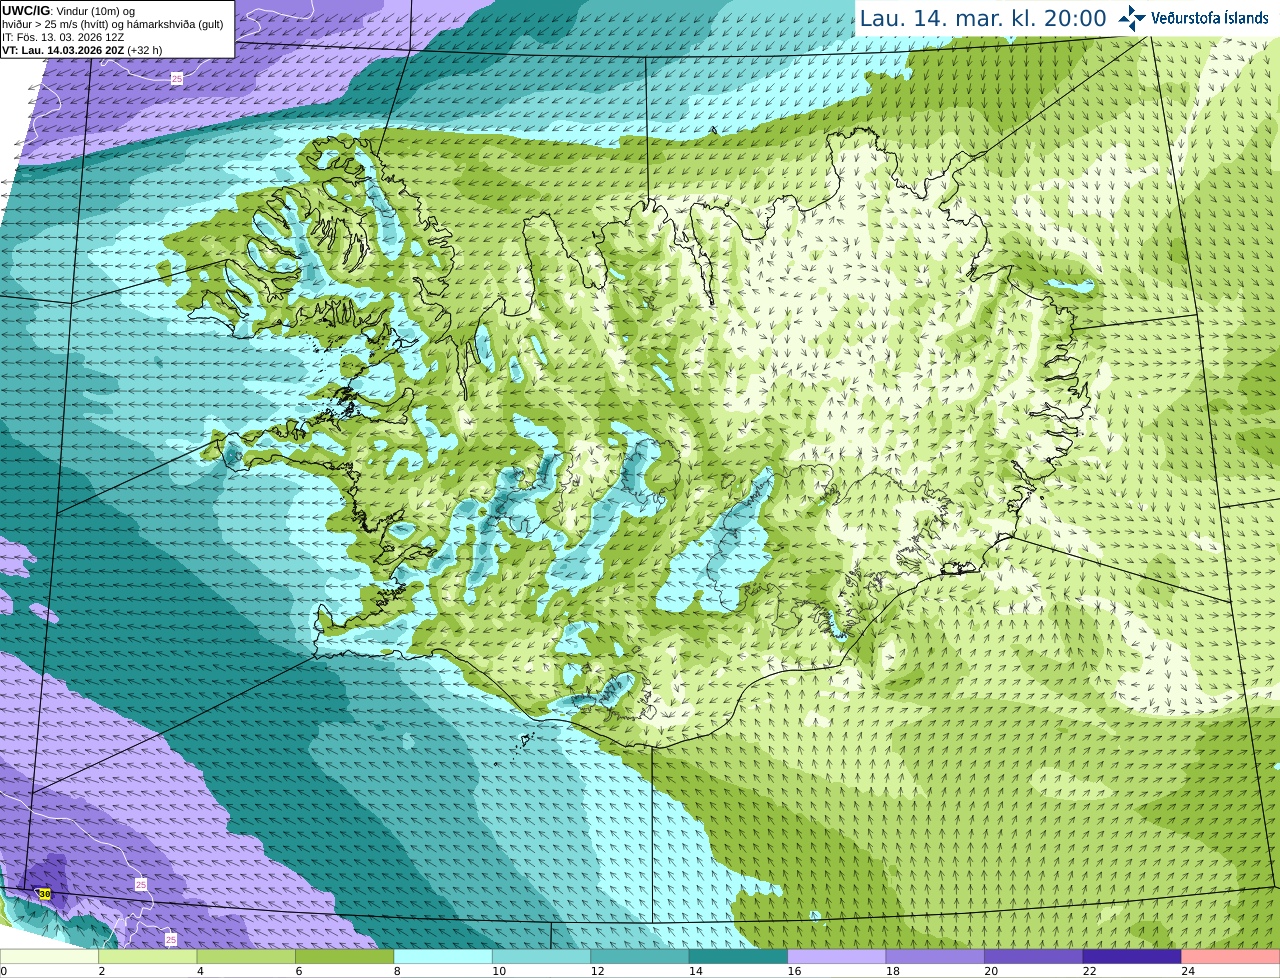The image size is (1280, 978).
Task: Click the 25 contour label just right of the yellow 30
Action: click(x=141, y=885)
